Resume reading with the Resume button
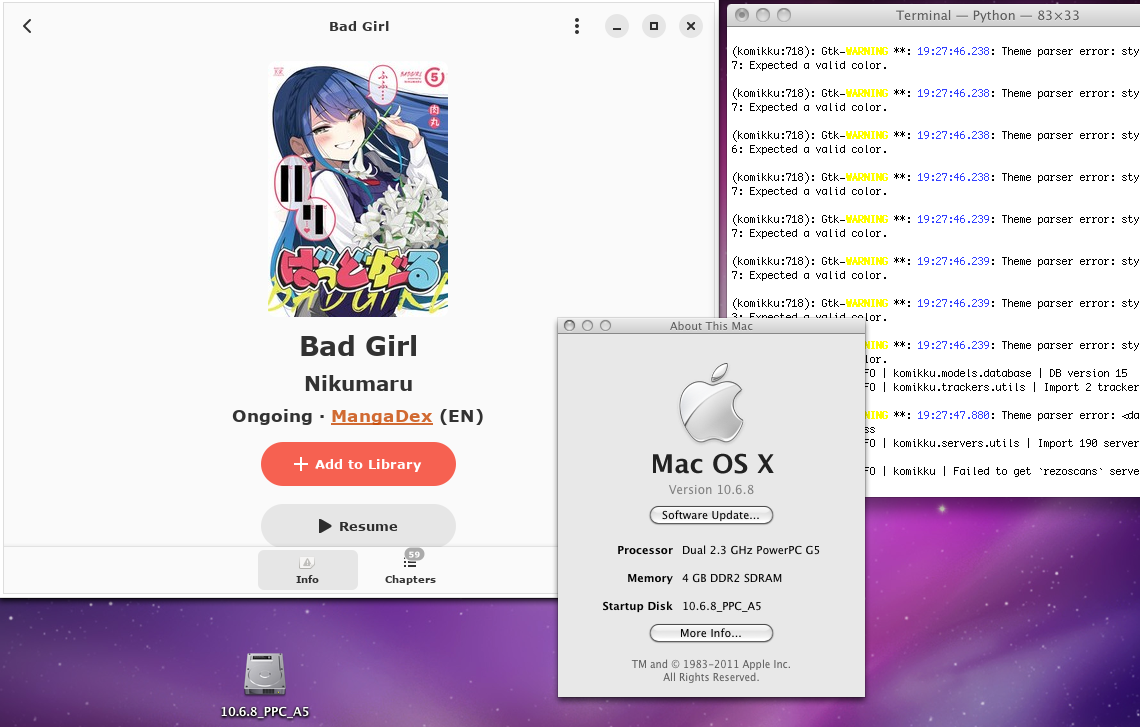Image resolution: width=1140 pixels, height=727 pixels. pyautogui.click(x=358, y=526)
